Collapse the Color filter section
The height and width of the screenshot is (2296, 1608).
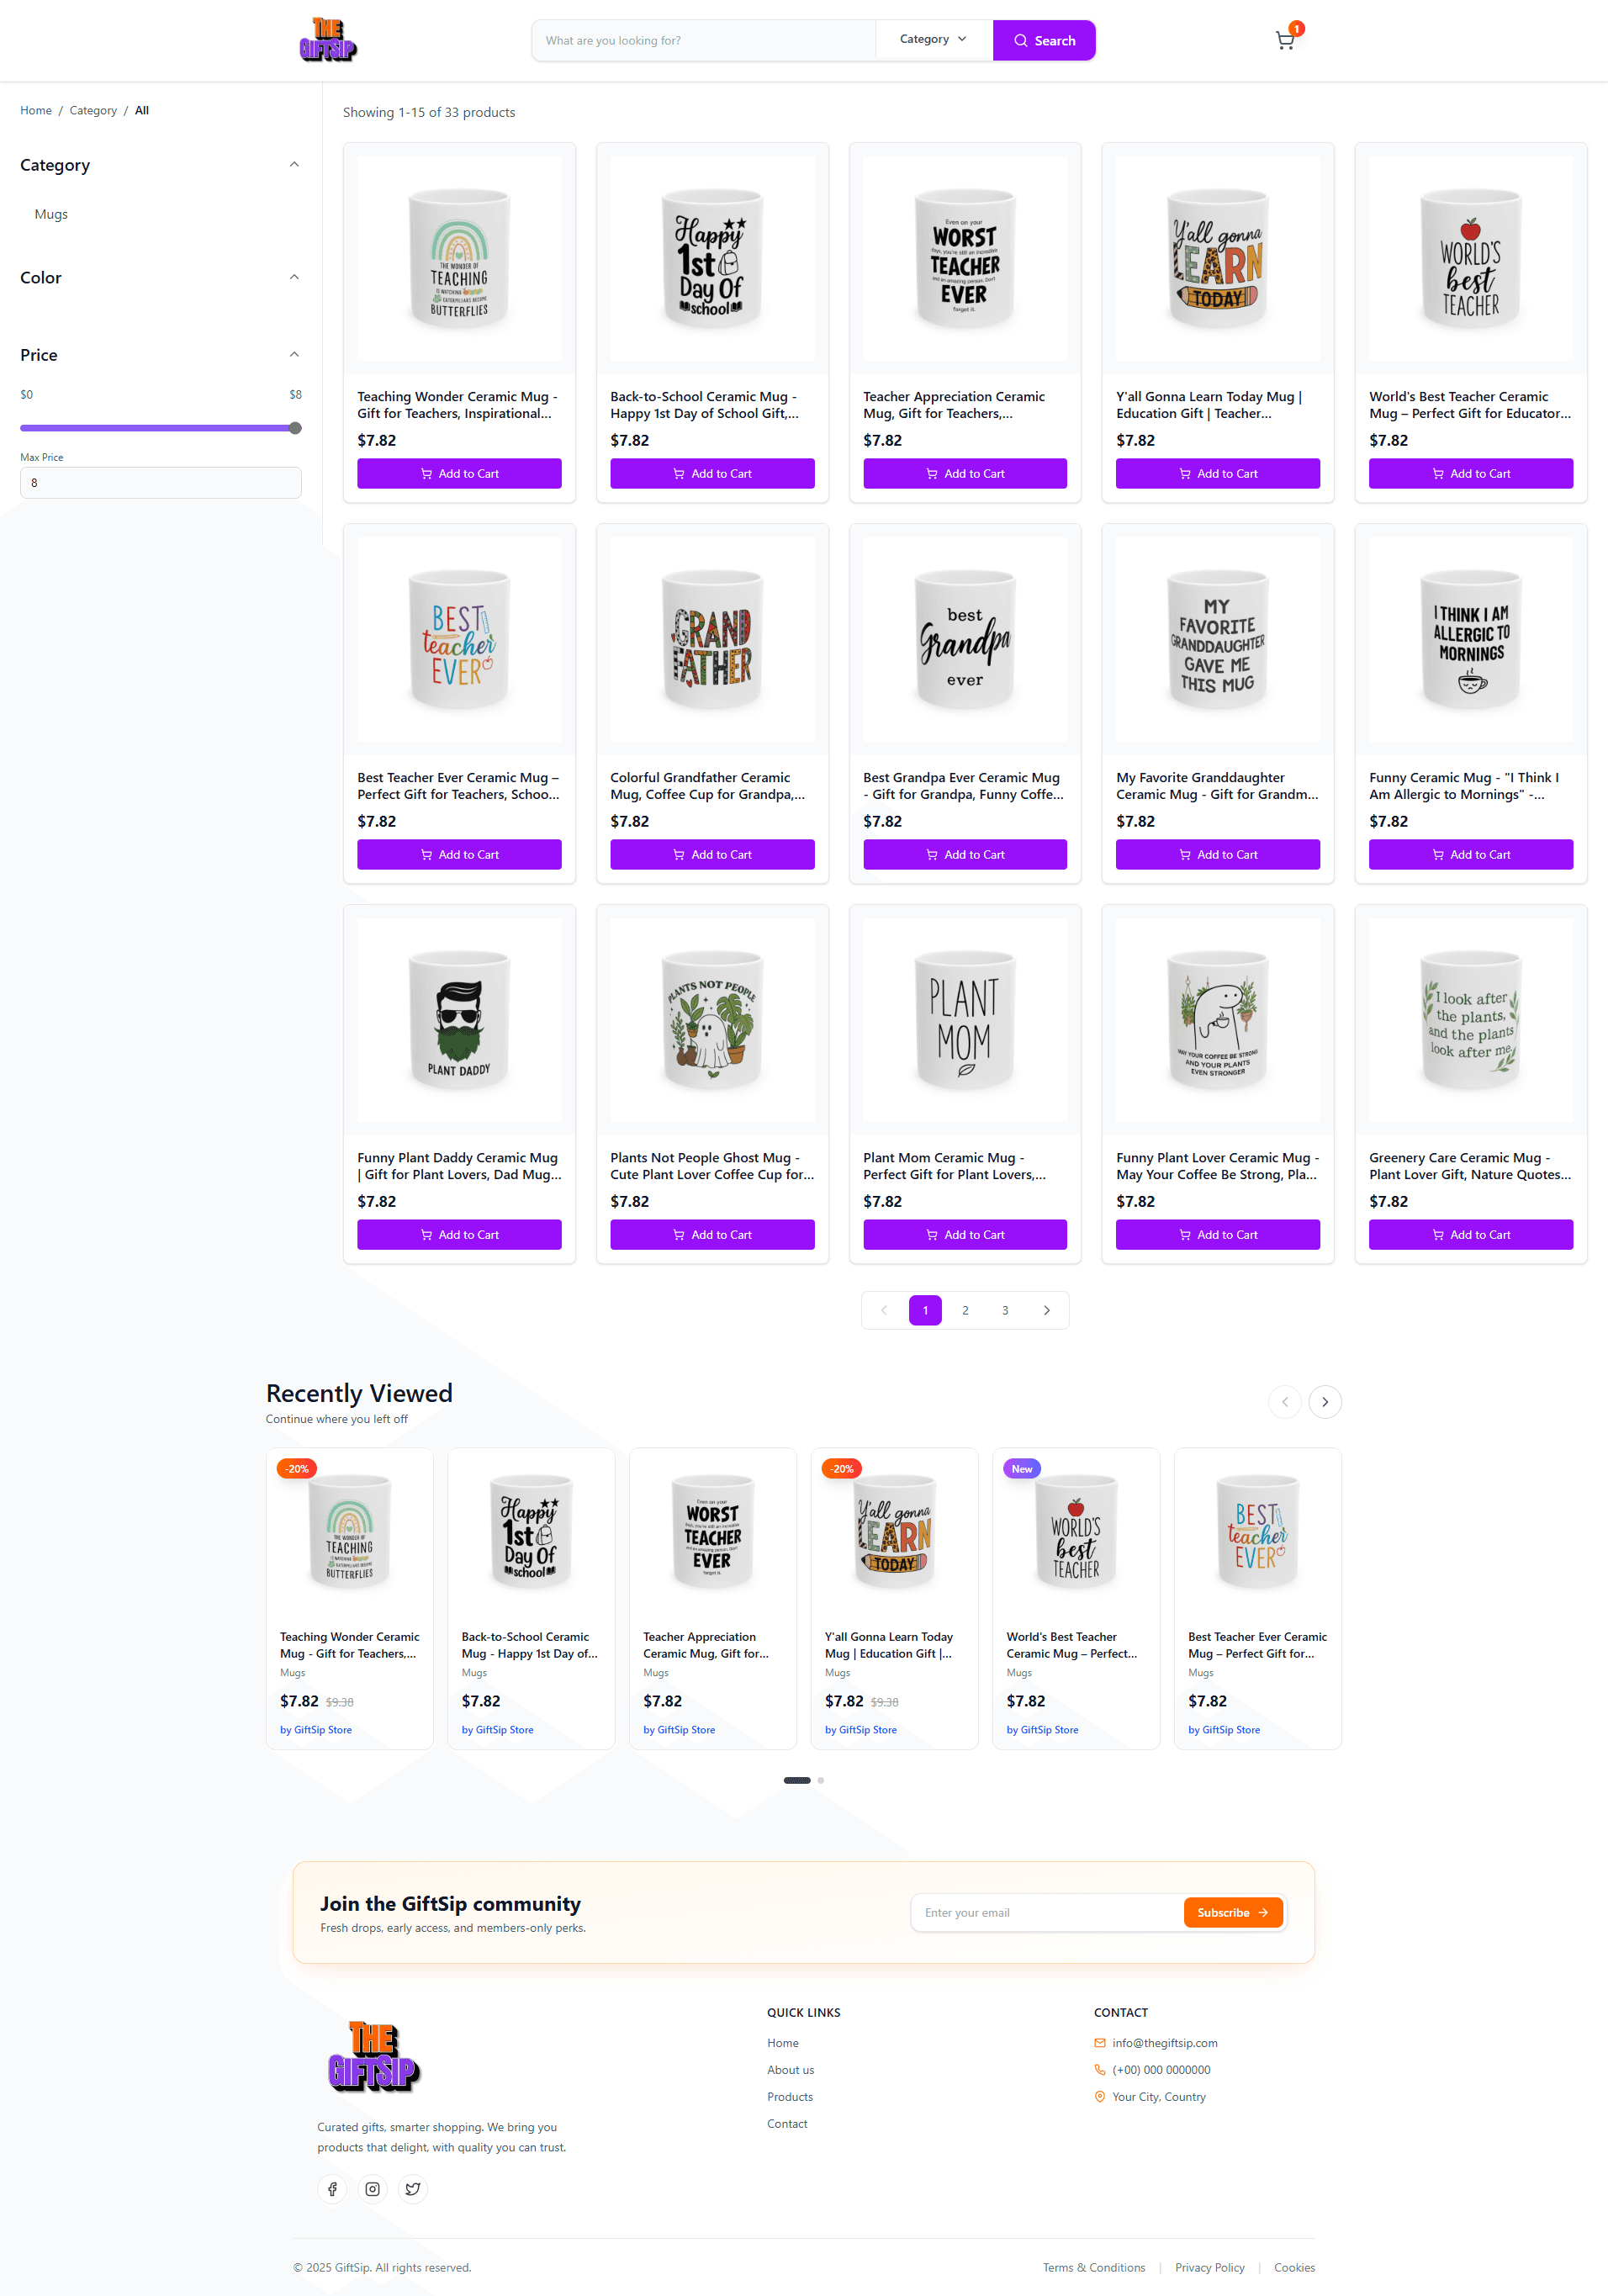294,277
